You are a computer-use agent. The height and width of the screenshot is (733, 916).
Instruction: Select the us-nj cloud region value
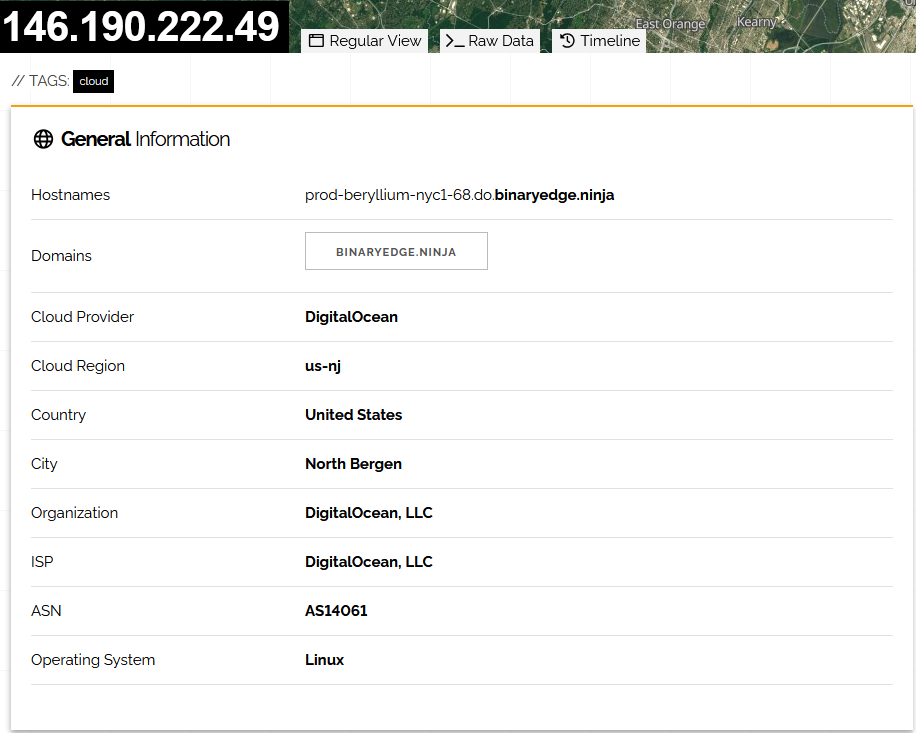323,366
